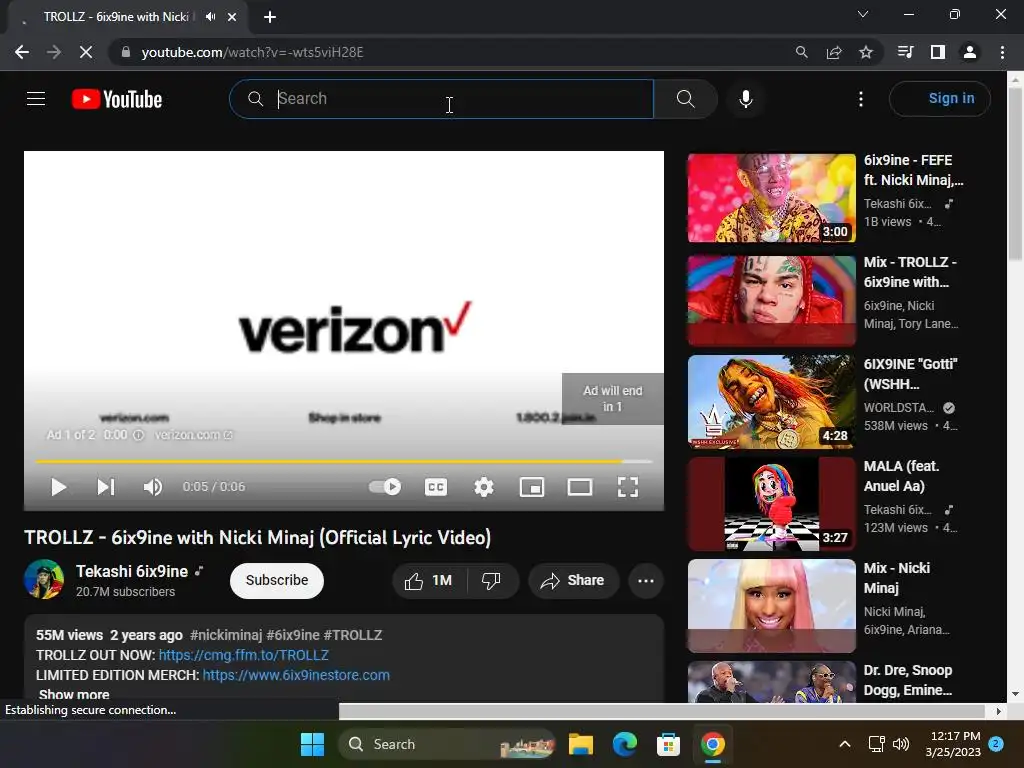Screen dimensions: 1024x768
Task: Open Tekashi 6ix9ine channel avatar
Action: [x=44, y=579]
